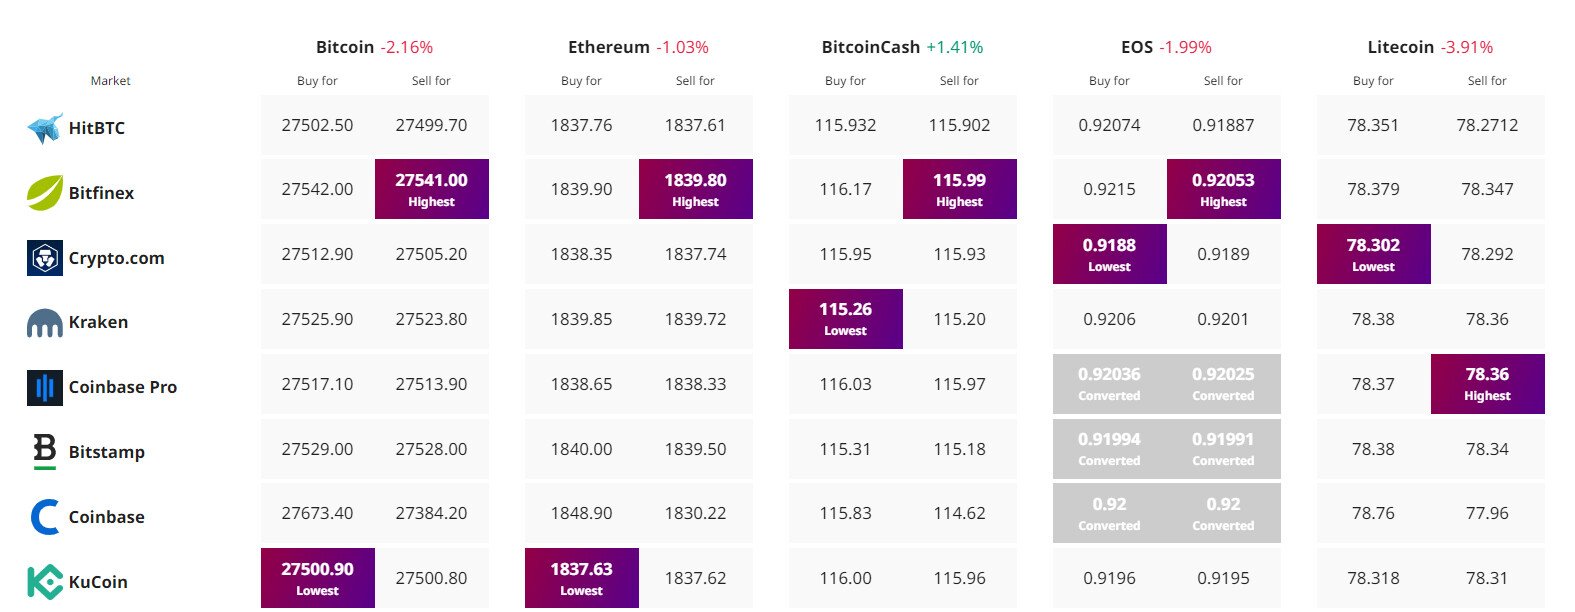Image resolution: width=1575 pixels, height=612 pixels.
Task: Click Bitfinex highest Bitcoin sell price 27541.00
Action: pyautogui.click(x=431, y=189)
